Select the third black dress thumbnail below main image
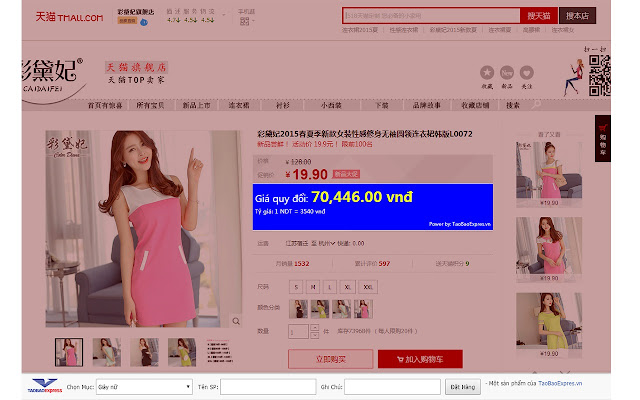The width and height of the screenshot is (640, 400). [144, 352]
